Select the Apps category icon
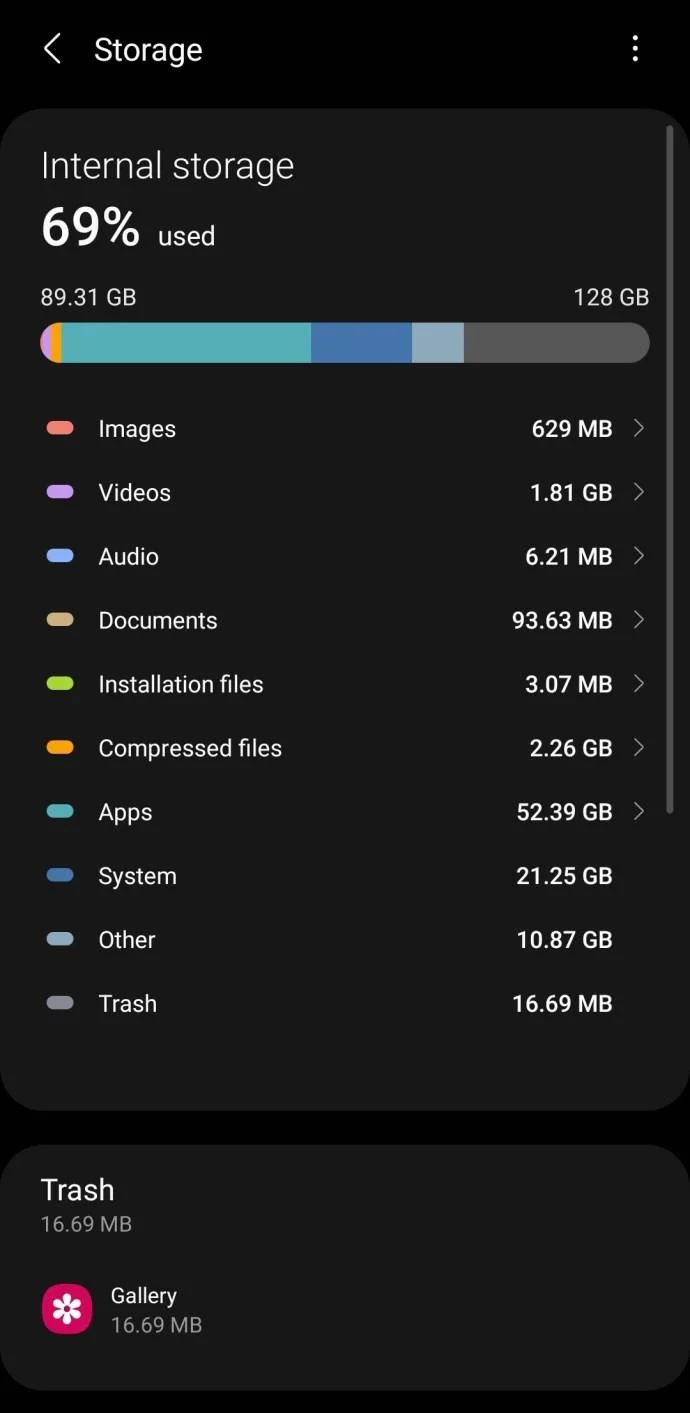690x1413 pixels. 59,812
